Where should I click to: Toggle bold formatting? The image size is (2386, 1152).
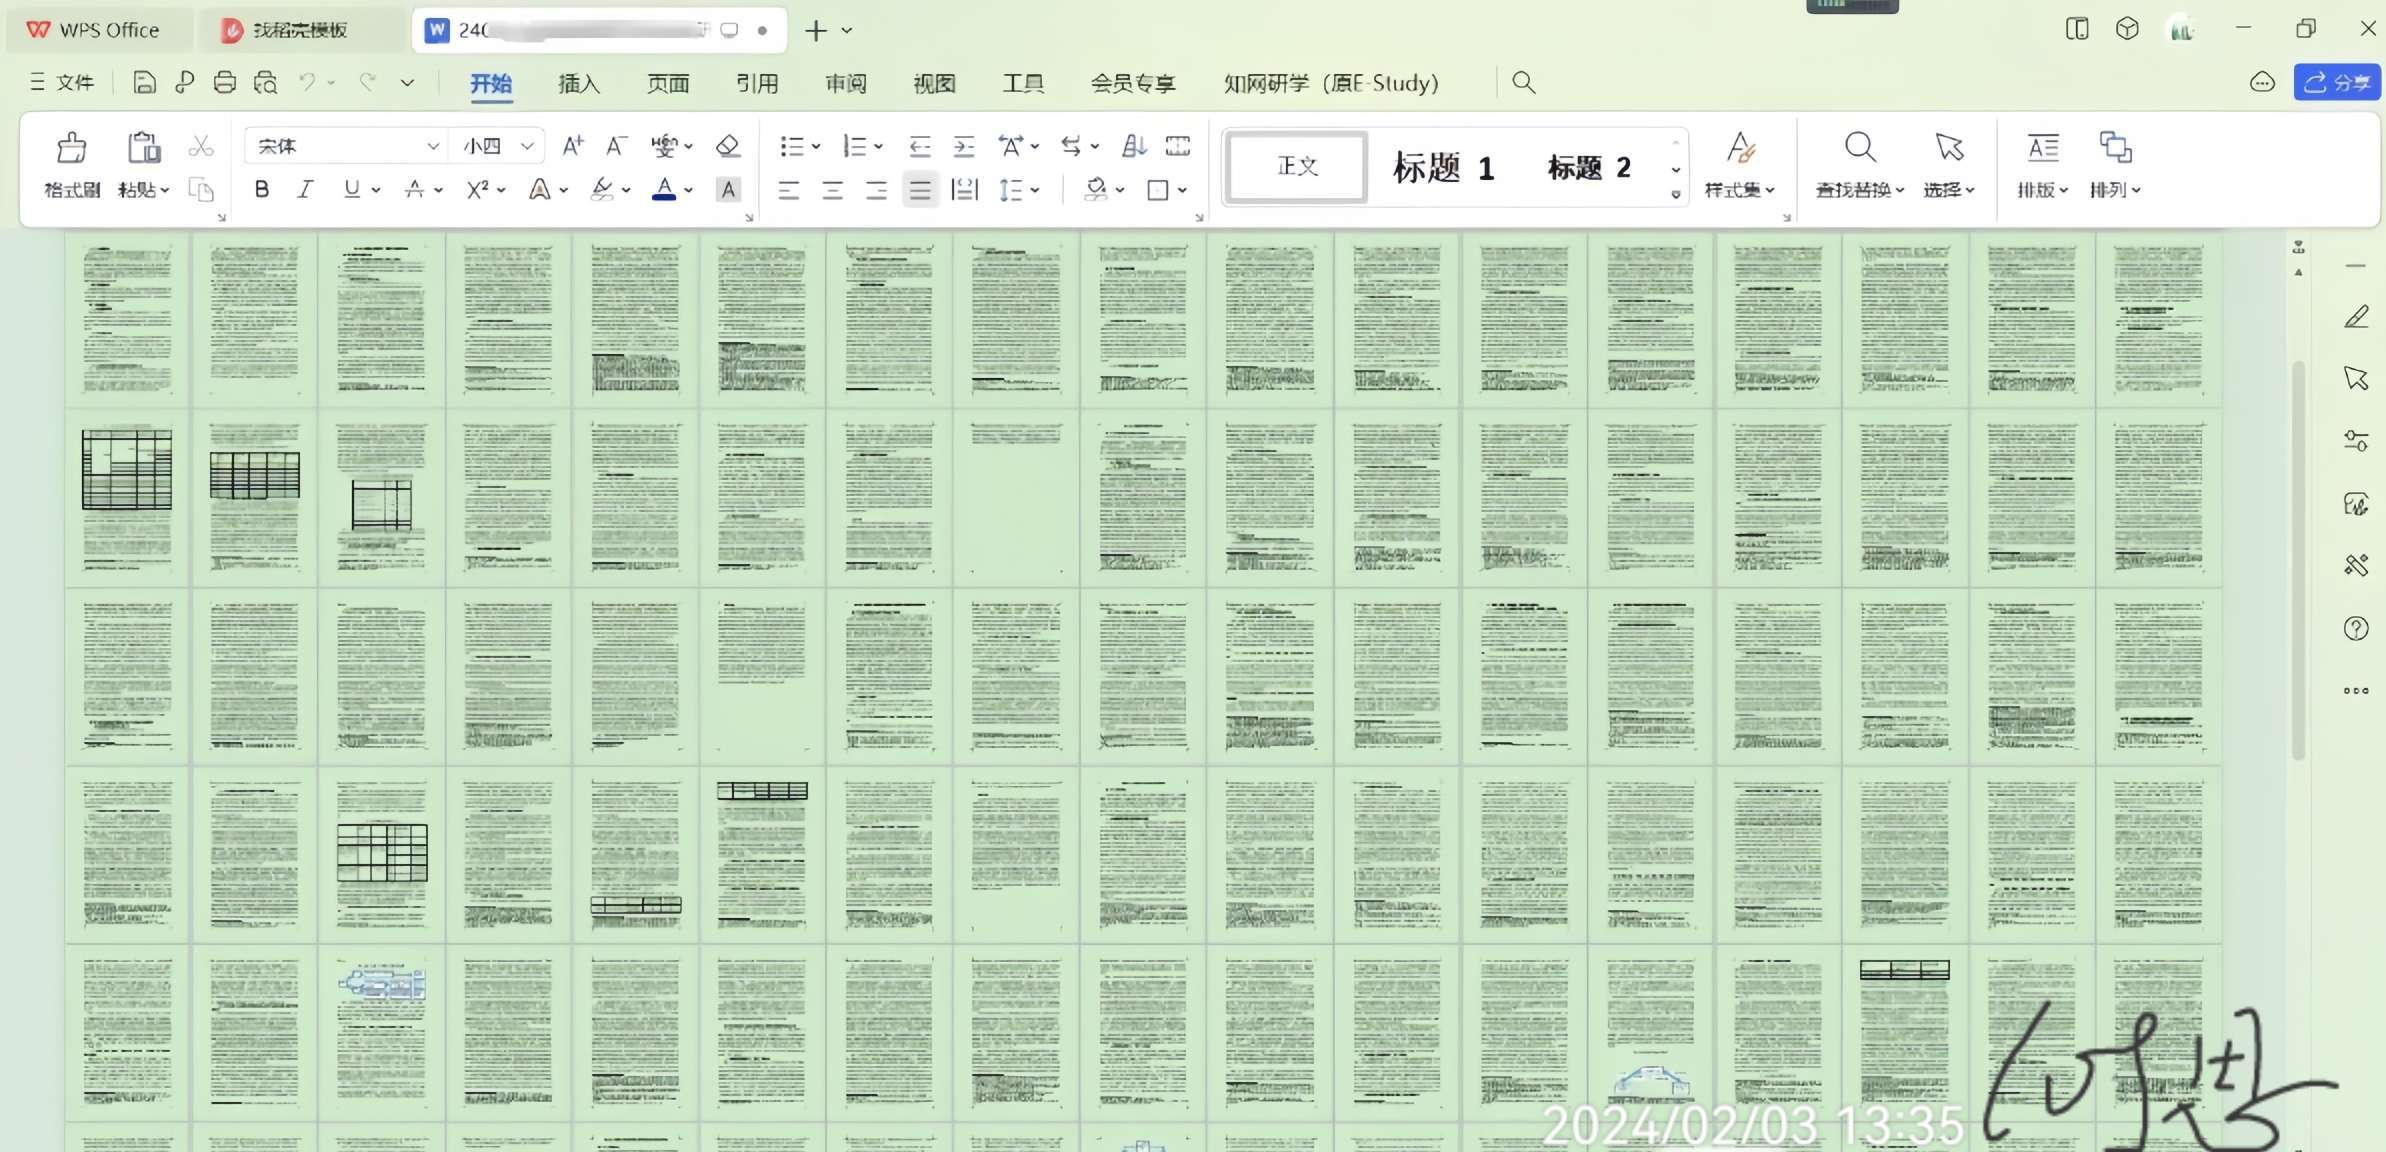[x=262, y=190]
